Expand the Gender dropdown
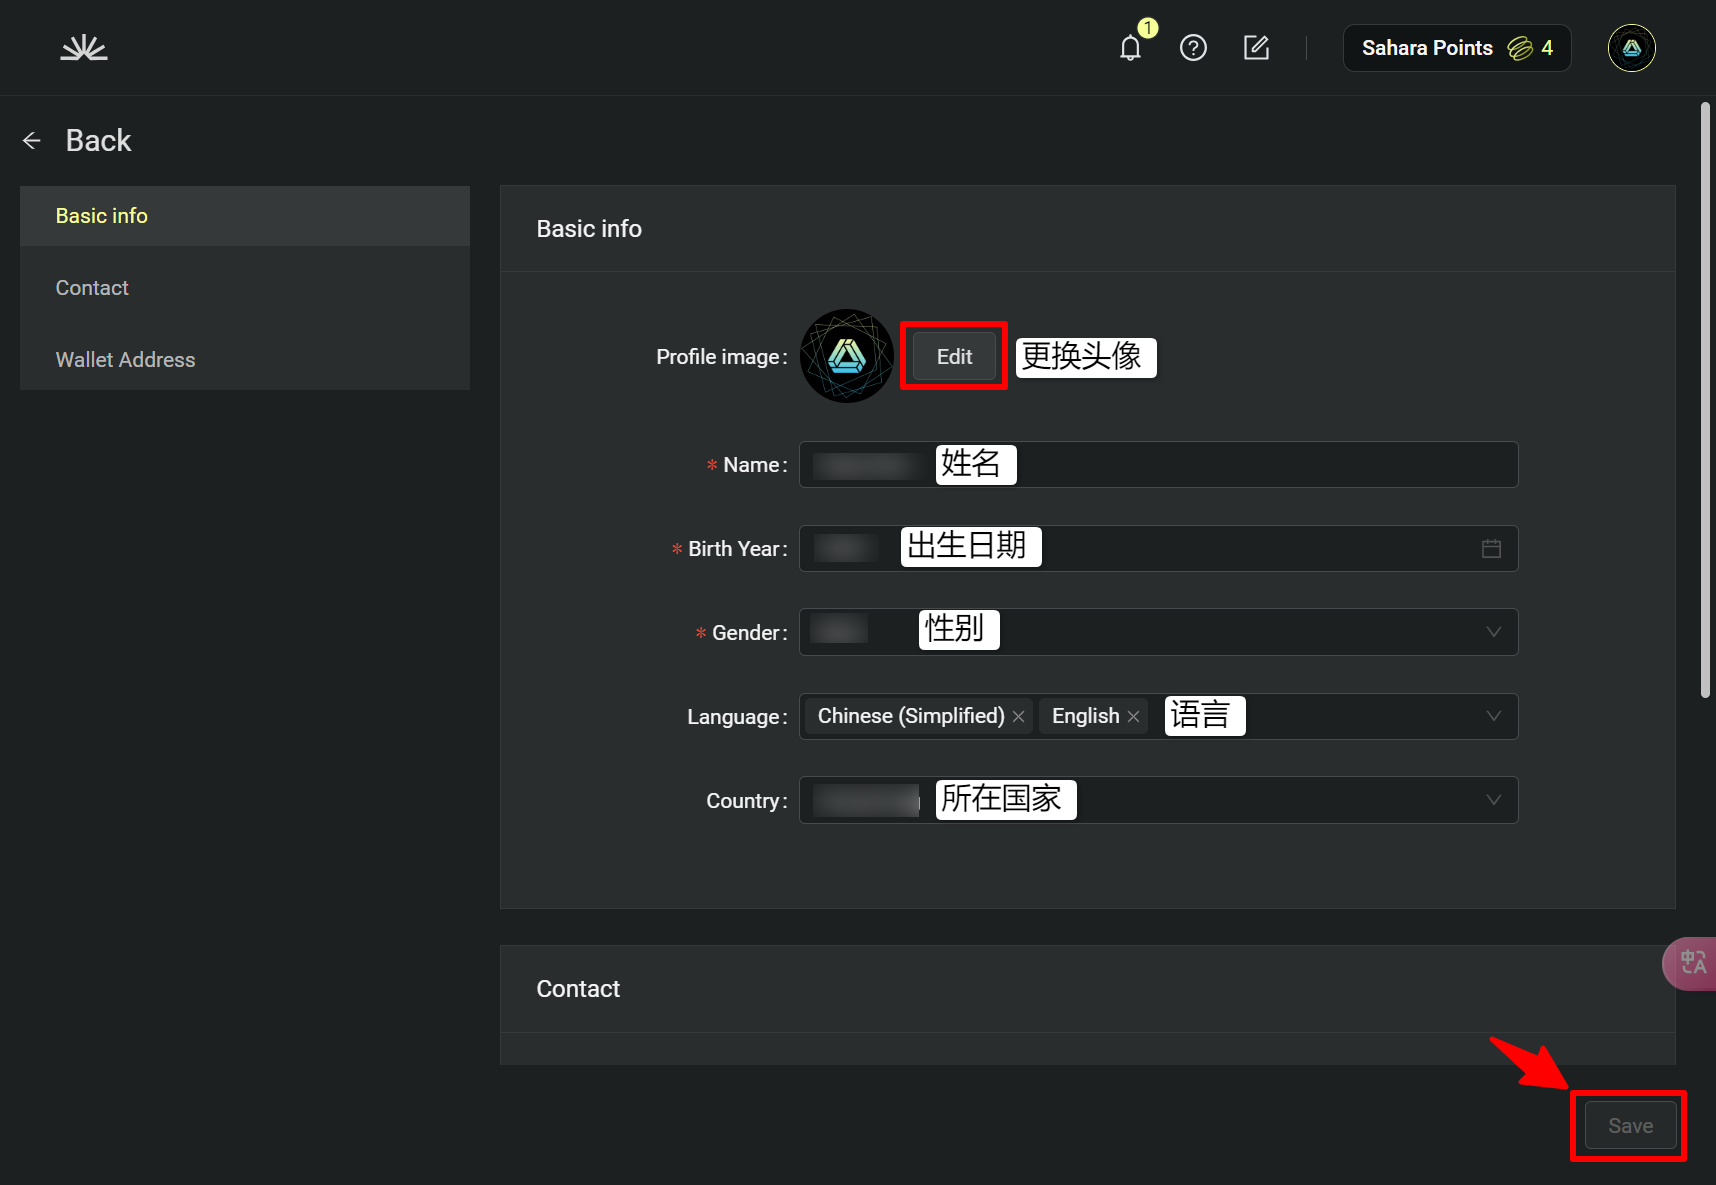Viewport: 1716px width, 1185px height. 1493,632
